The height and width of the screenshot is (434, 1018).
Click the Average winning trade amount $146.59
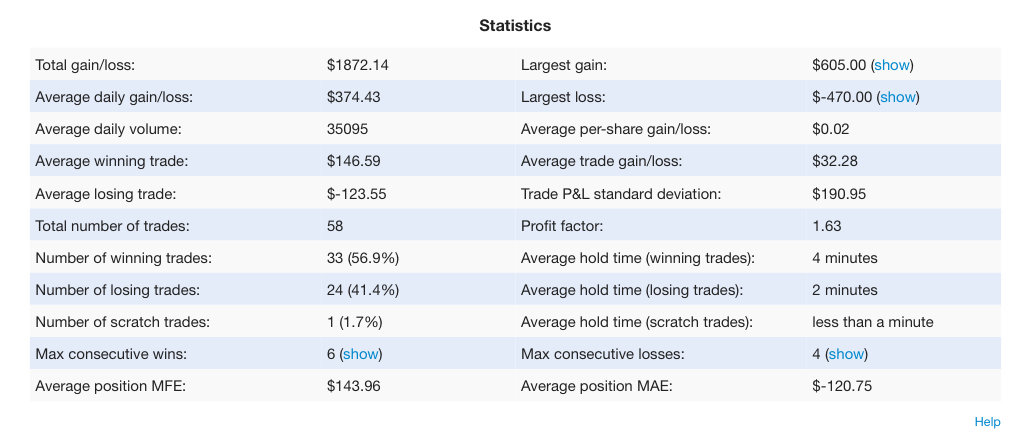[x=354, y=161]
